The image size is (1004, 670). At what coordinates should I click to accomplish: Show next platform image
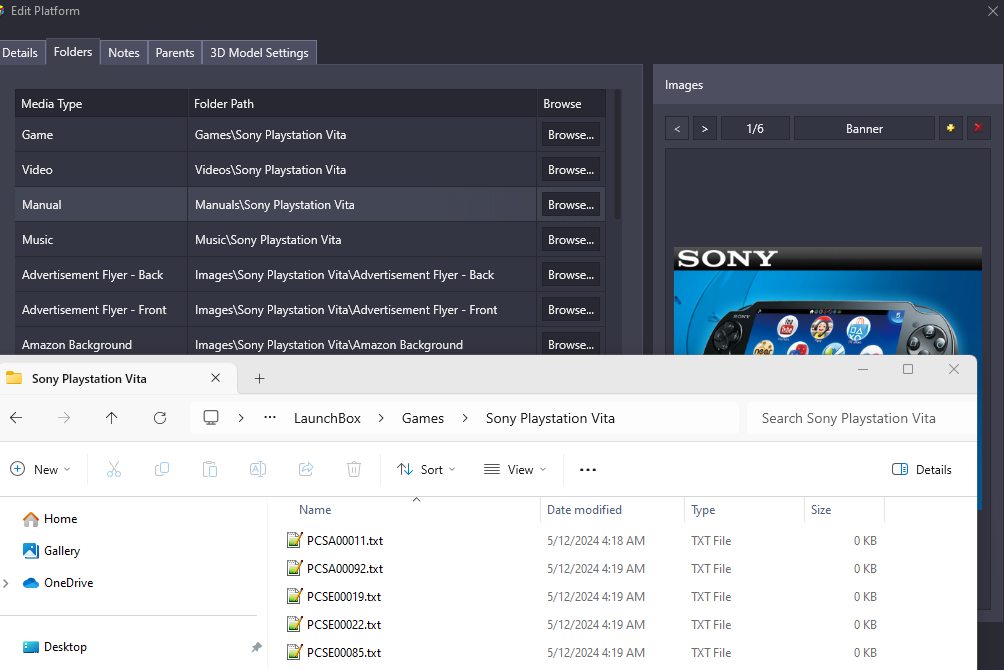[x=705, y=128]
